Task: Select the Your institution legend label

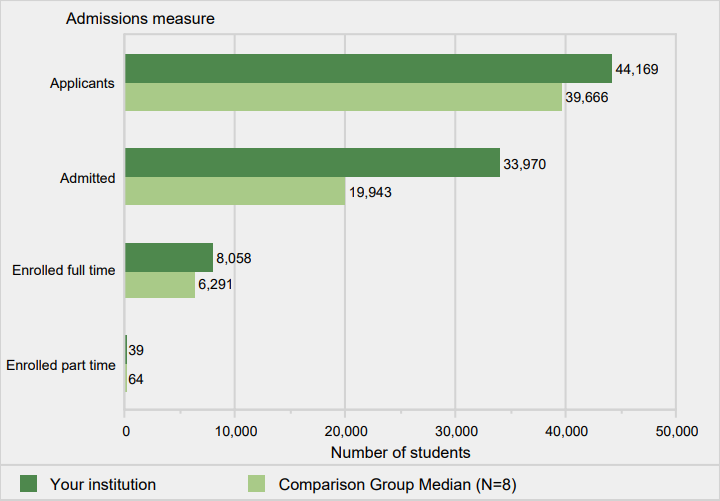Action: pyautogui.click(x=103, y=484)
